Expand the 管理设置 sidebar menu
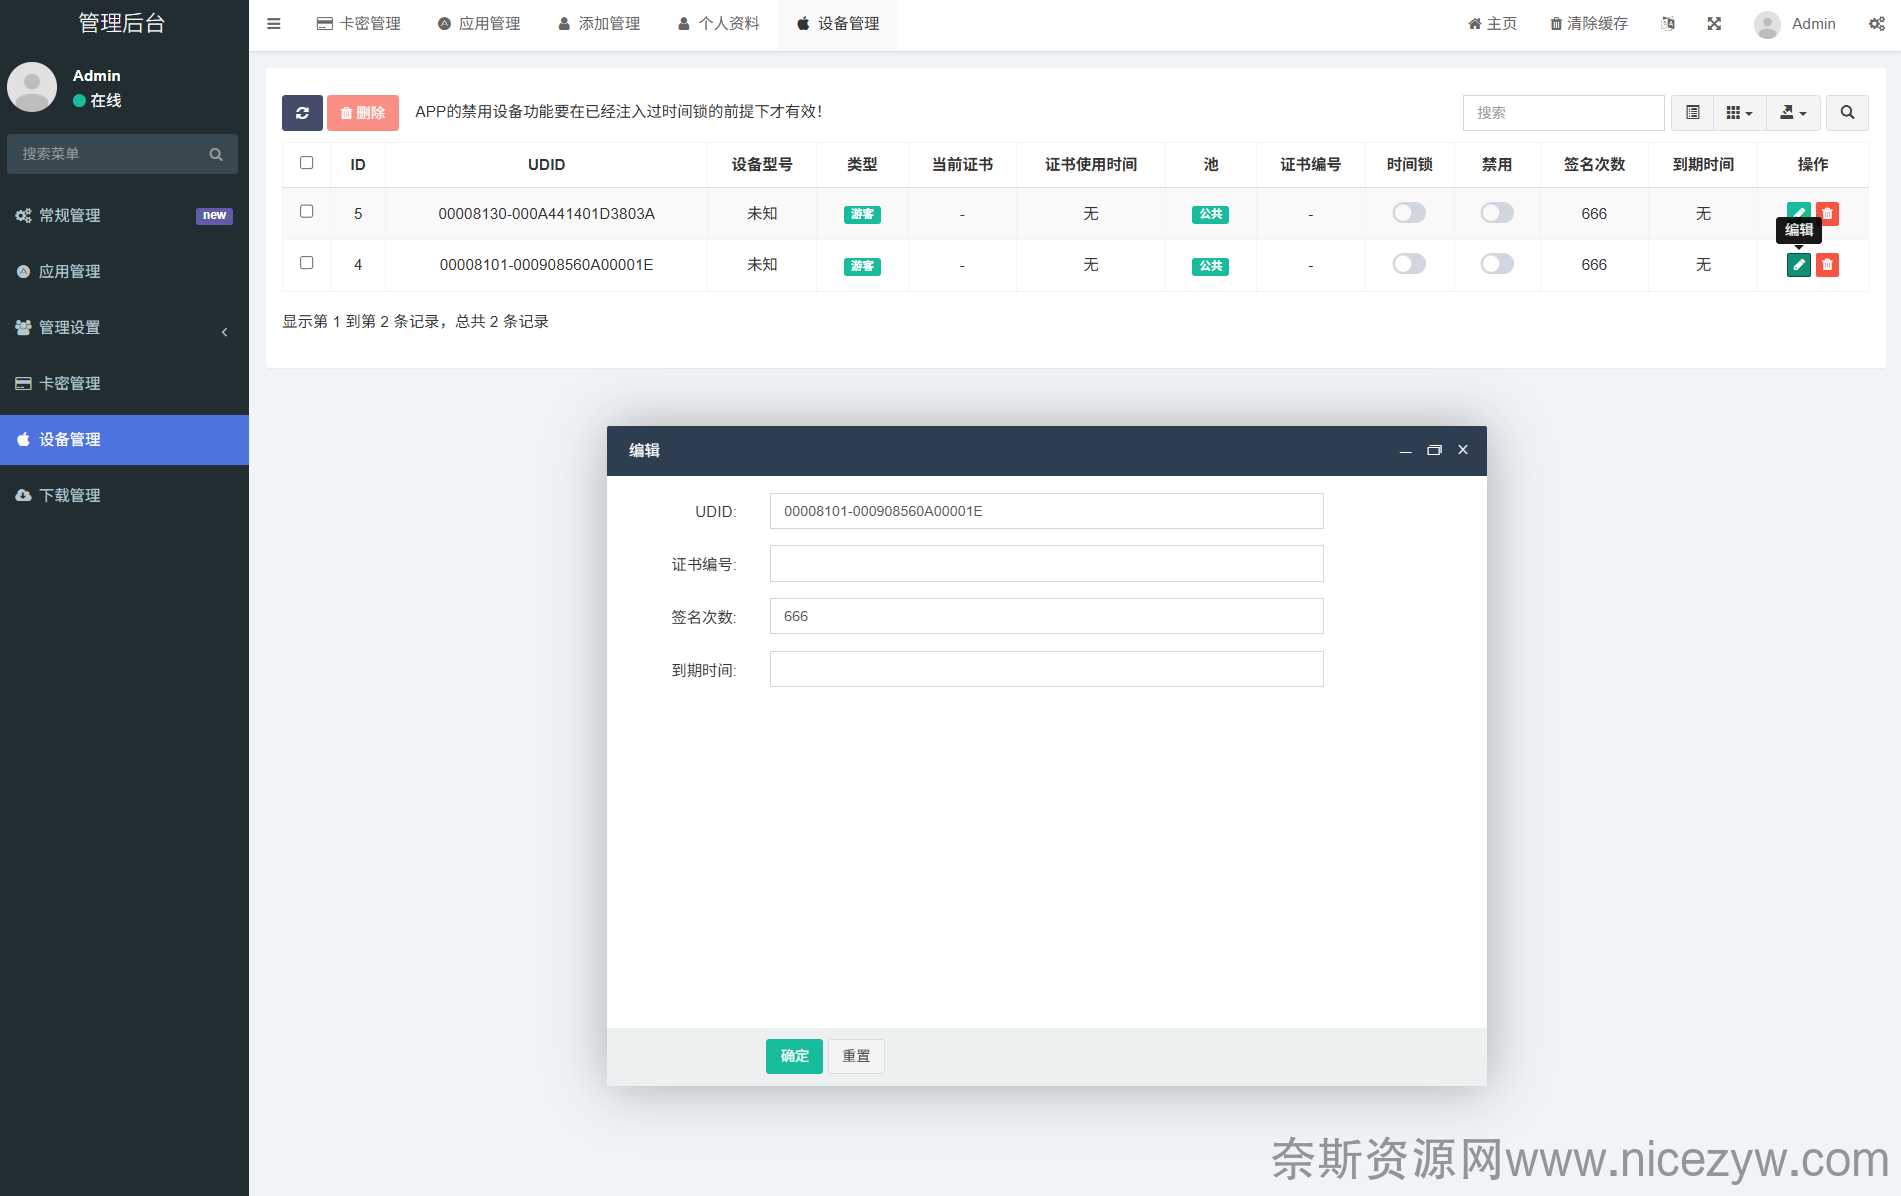 (x=124, y=328)
